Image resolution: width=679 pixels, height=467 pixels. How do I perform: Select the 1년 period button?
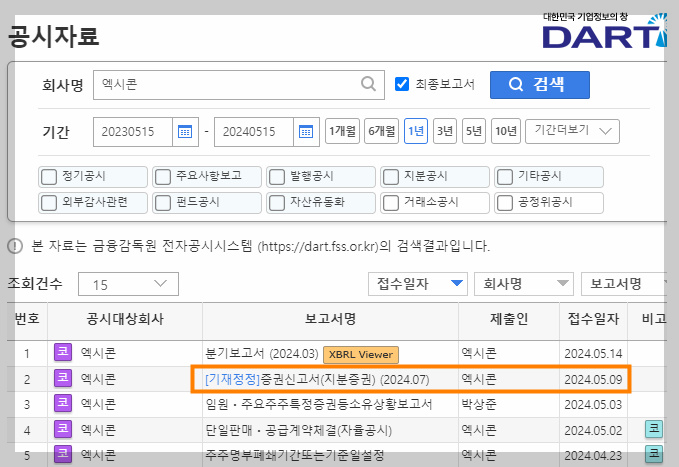416,131
